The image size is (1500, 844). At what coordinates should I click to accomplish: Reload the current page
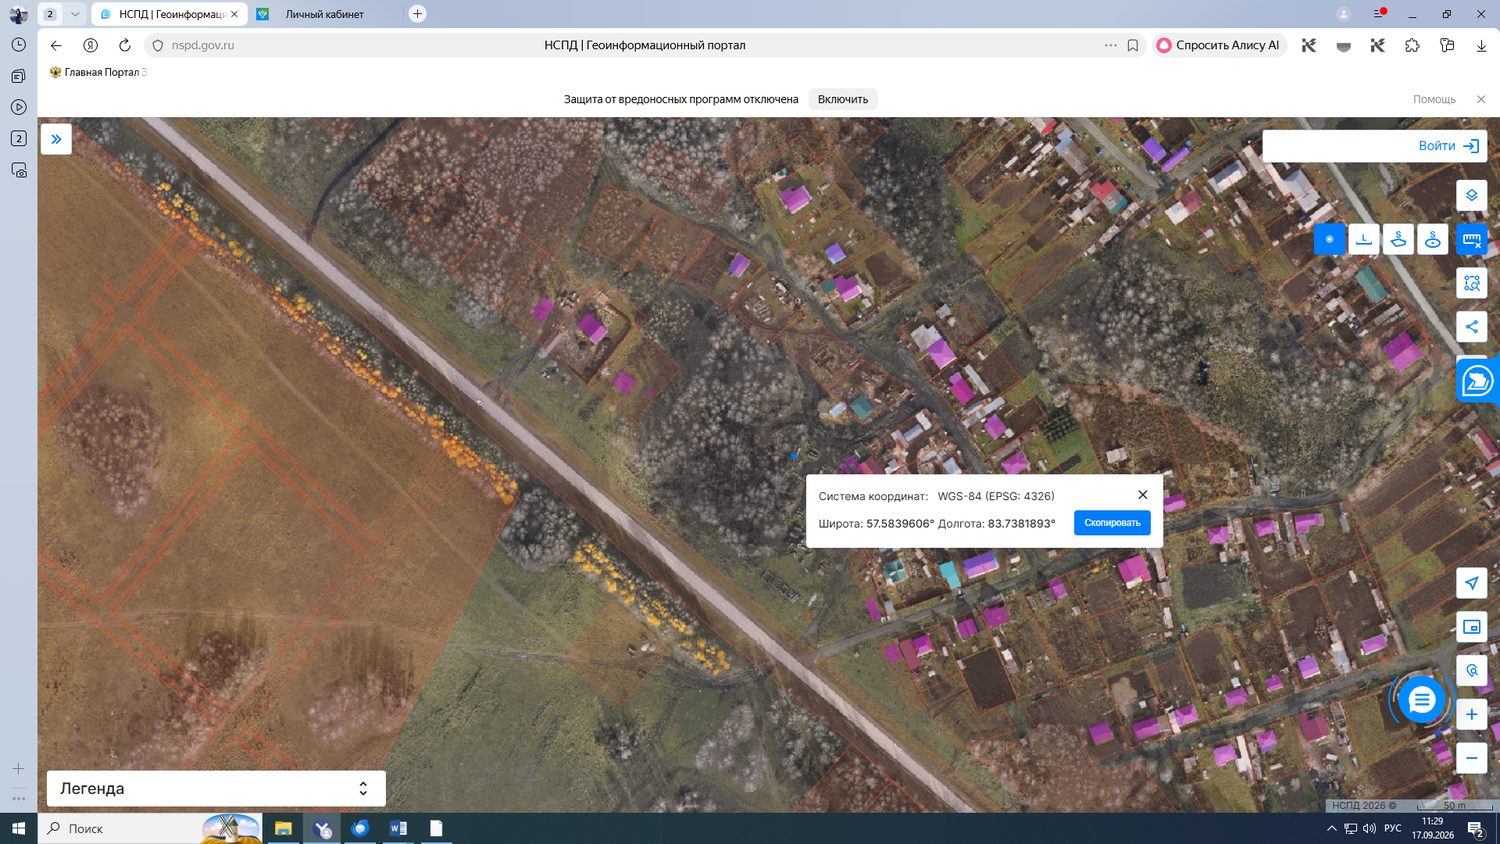(125, 45)
